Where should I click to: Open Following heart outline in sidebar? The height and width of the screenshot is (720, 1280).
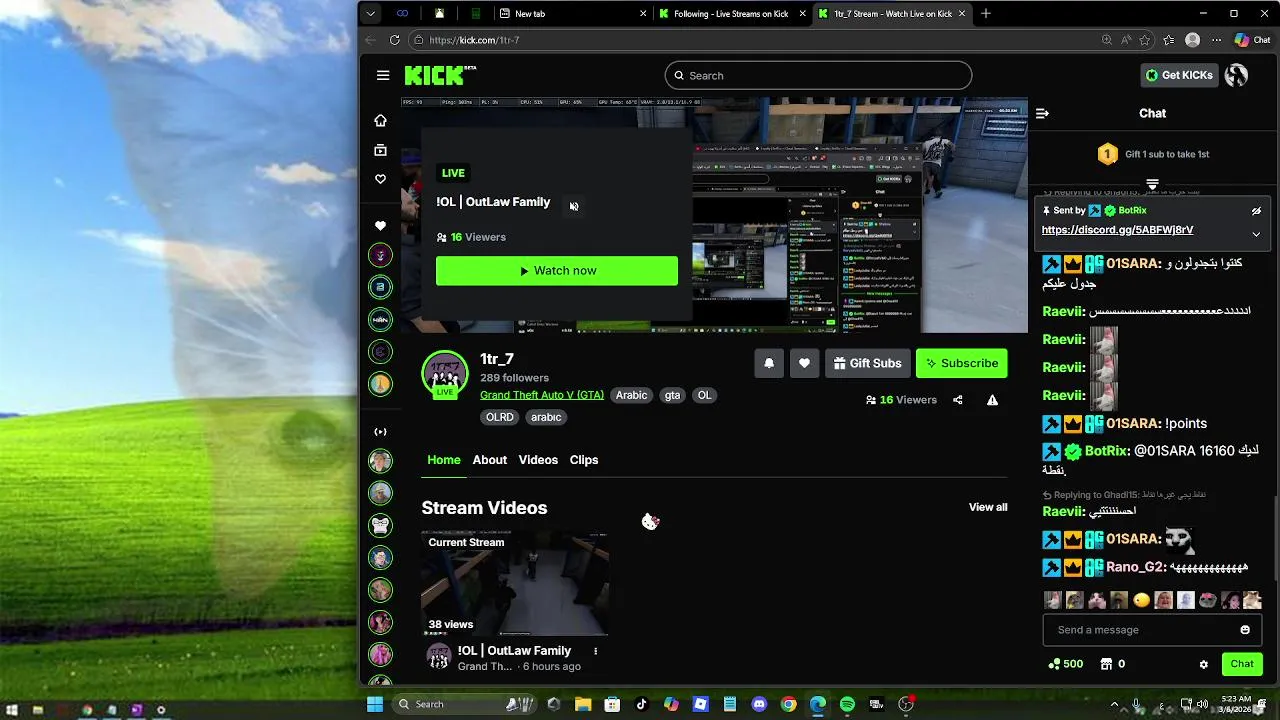pyautogui.click(x=380, y=179)
